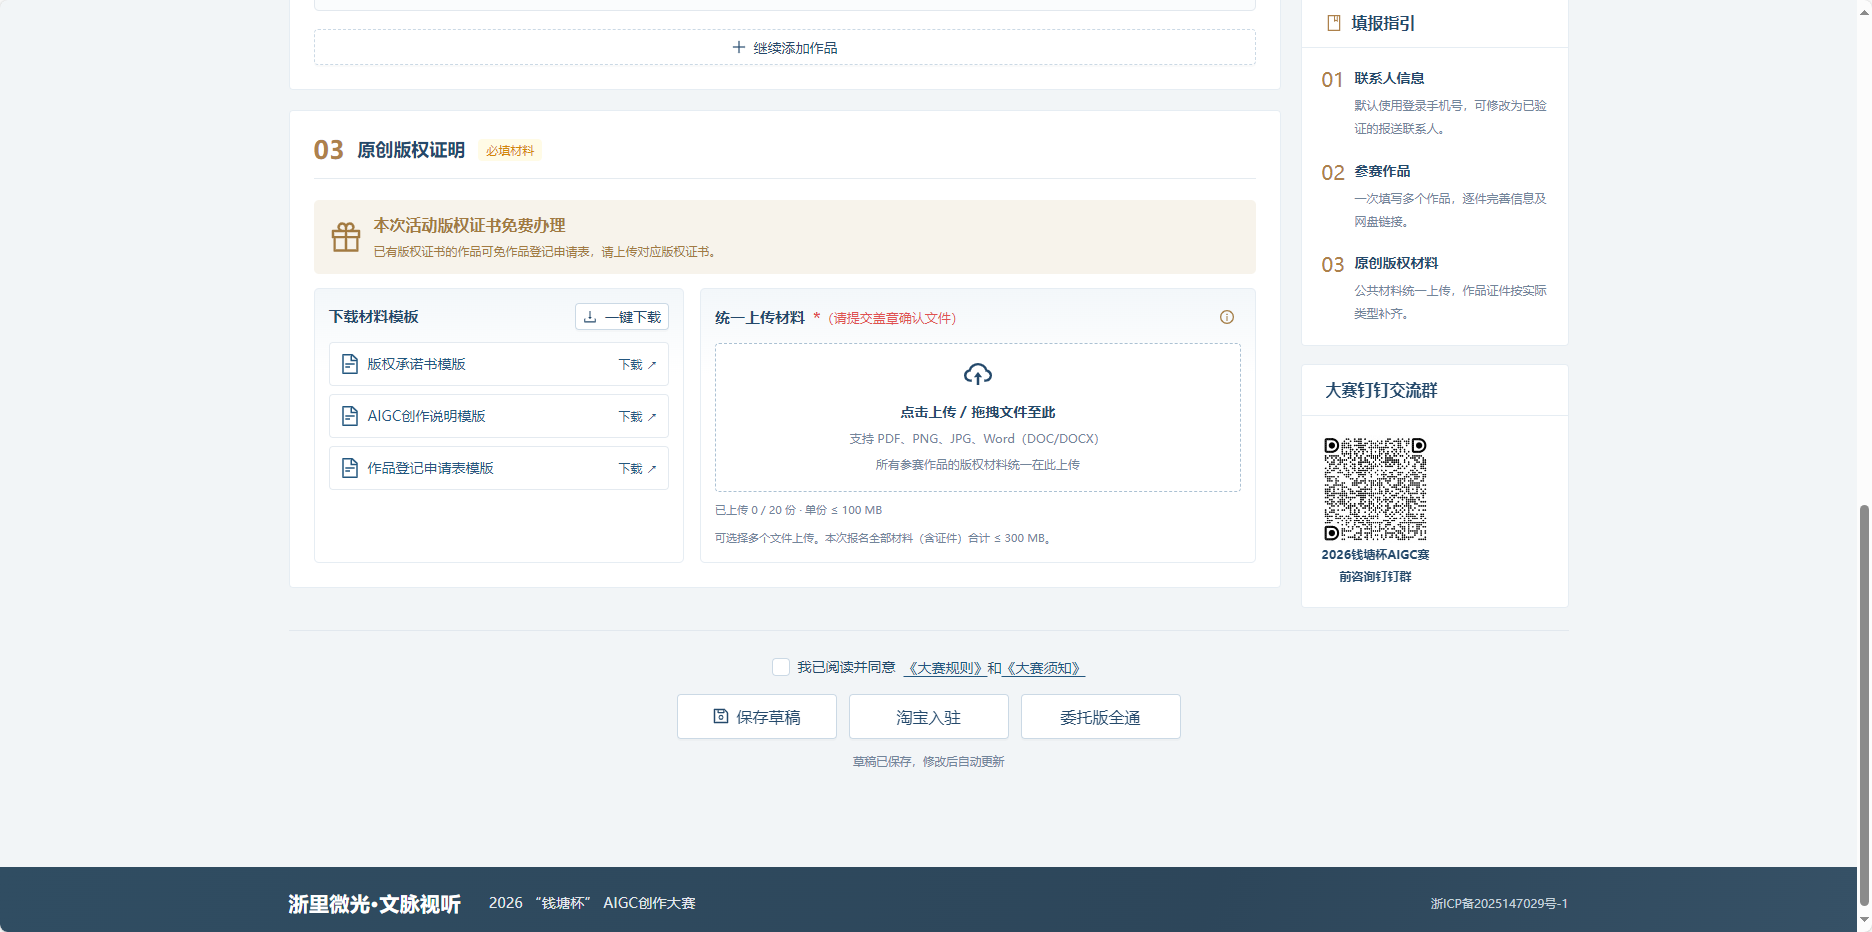This screenshot has height=932, width=1872.
Task: Open the 《大赛规则》 link
Action: pos(945,668)
